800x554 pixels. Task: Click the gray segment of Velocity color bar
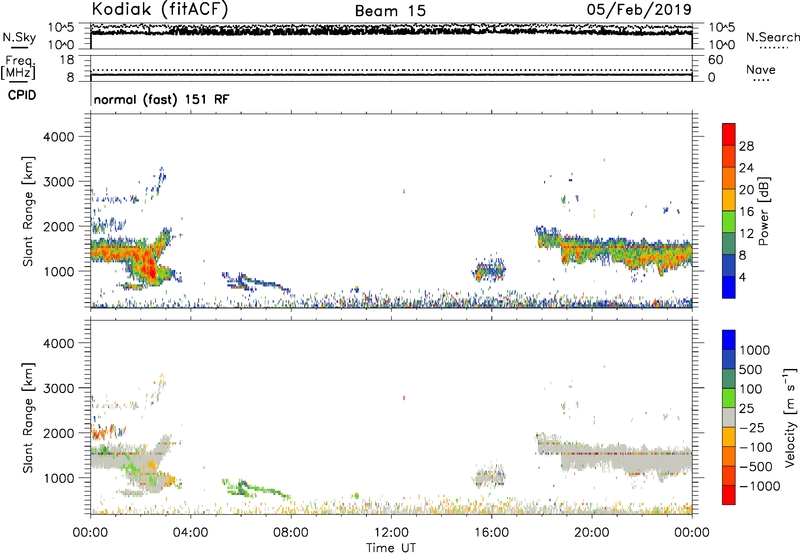pyautogui.click(x=729, y=418)
